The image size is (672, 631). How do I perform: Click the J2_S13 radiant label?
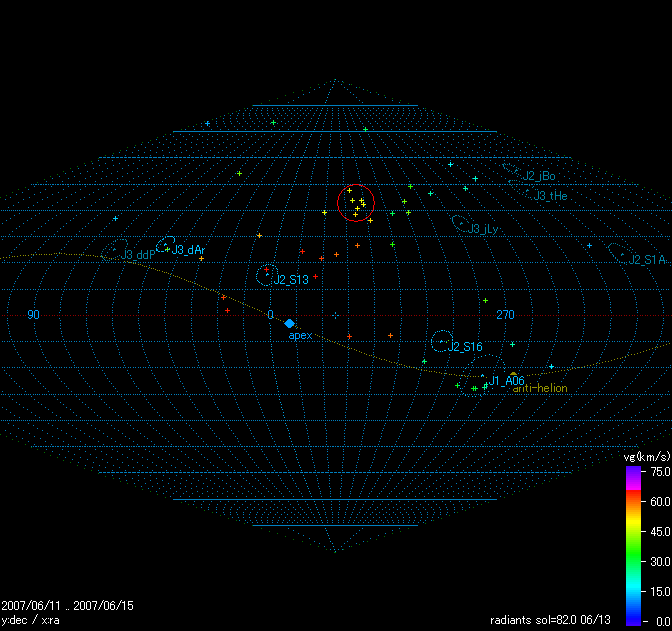pyautogui.click(x=291, y=279)
